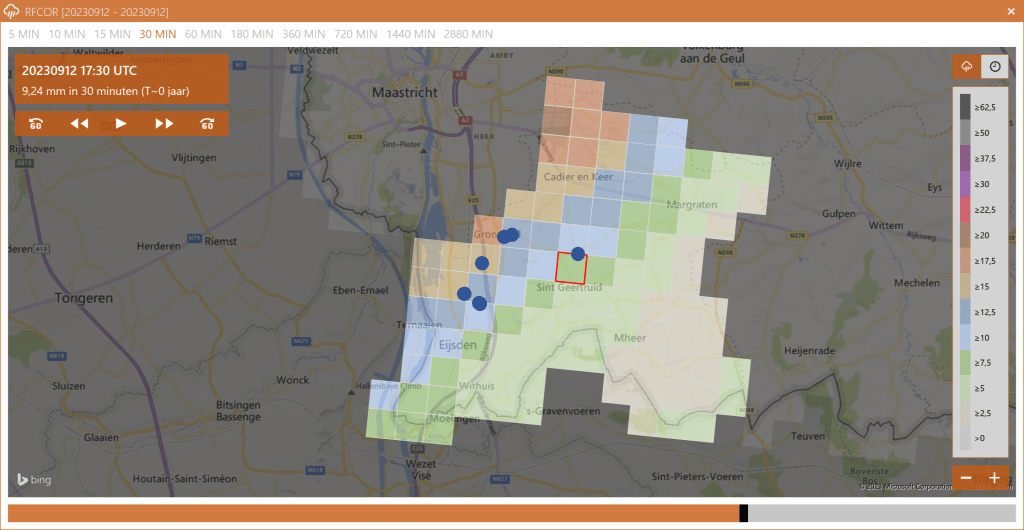Click the black marker on the timeline bar
This screenshot has width=1024, height=530.
coord(743,513)
